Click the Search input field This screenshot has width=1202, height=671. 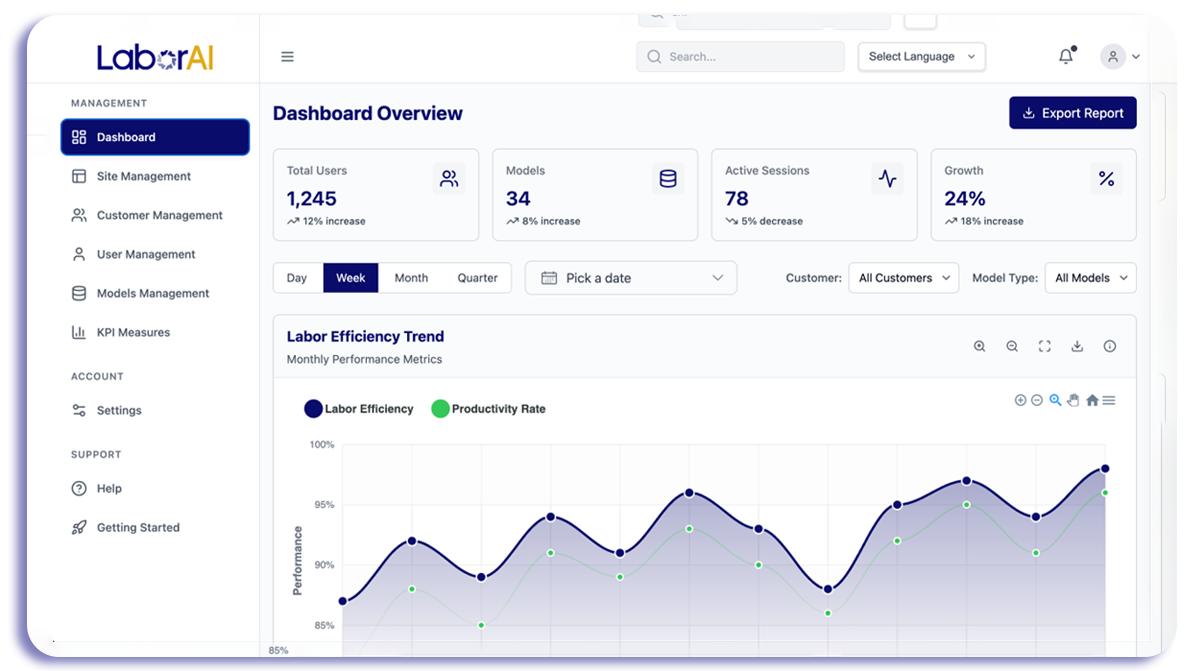coord(741,57)
